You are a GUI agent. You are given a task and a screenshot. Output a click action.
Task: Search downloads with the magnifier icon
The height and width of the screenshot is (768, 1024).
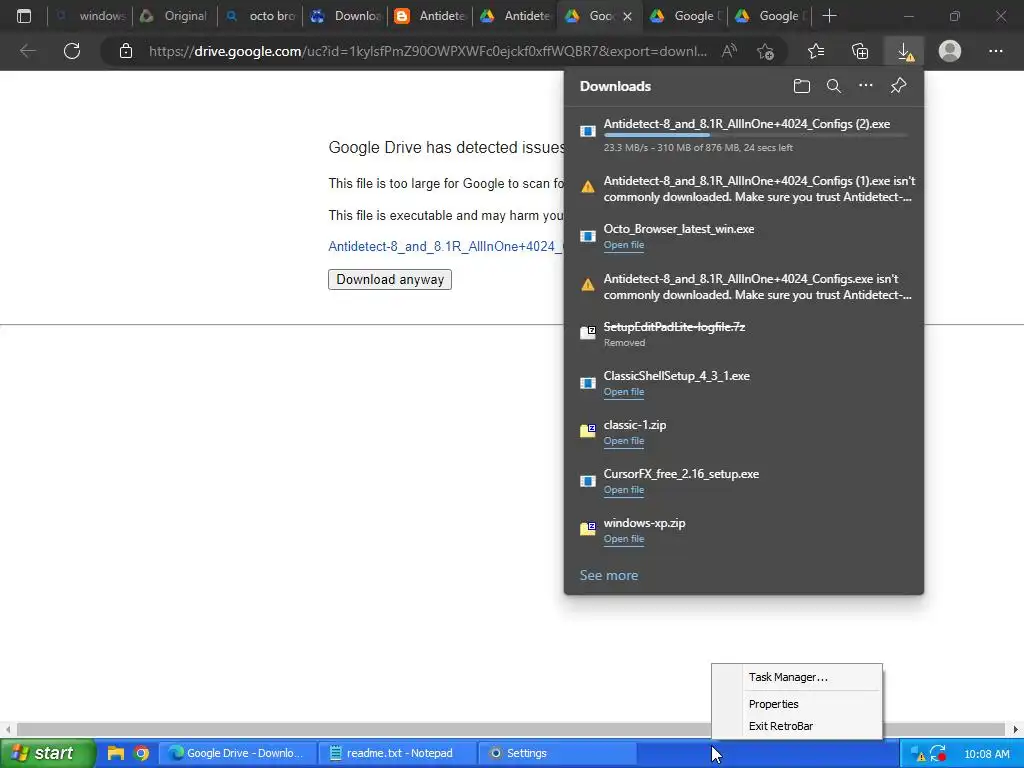[x=833, y=86]
